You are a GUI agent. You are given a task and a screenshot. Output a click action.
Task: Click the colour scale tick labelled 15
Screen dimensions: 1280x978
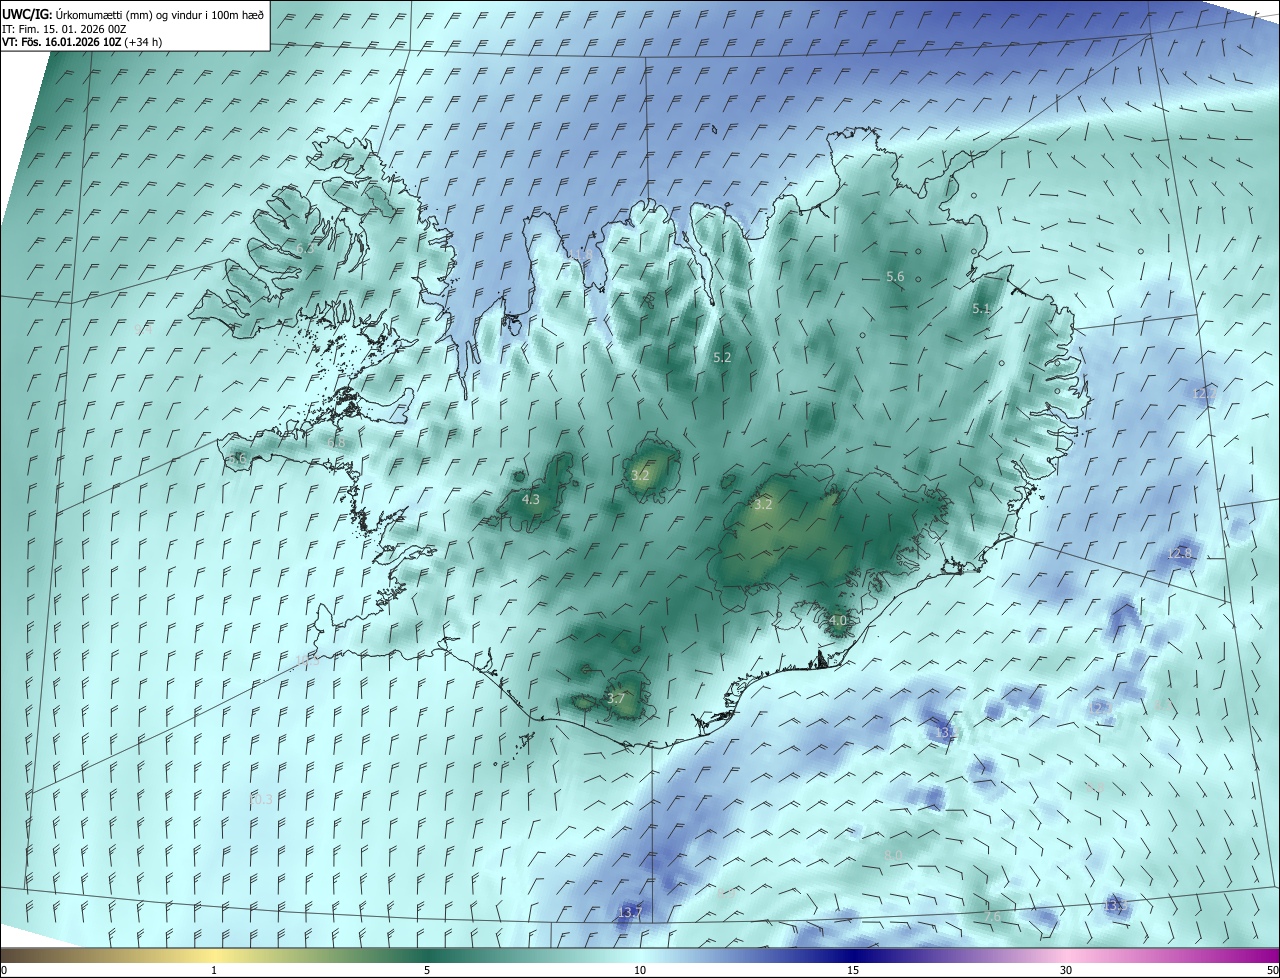pos(853,970)
